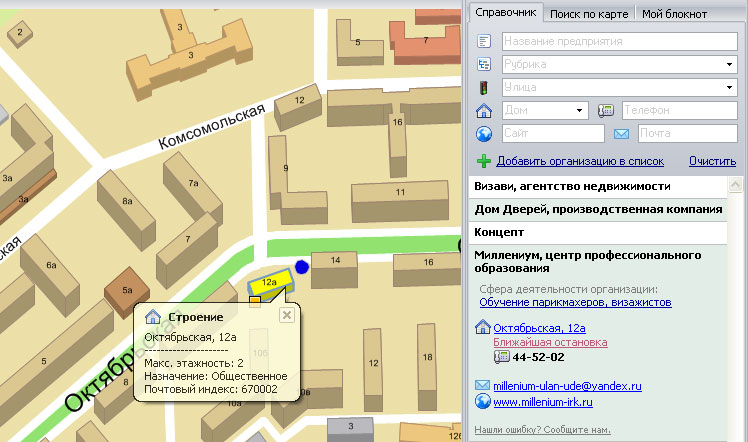This screenshot has width=748, height=442.
Task: Click building 18 on the map
Action: [427, 366]
